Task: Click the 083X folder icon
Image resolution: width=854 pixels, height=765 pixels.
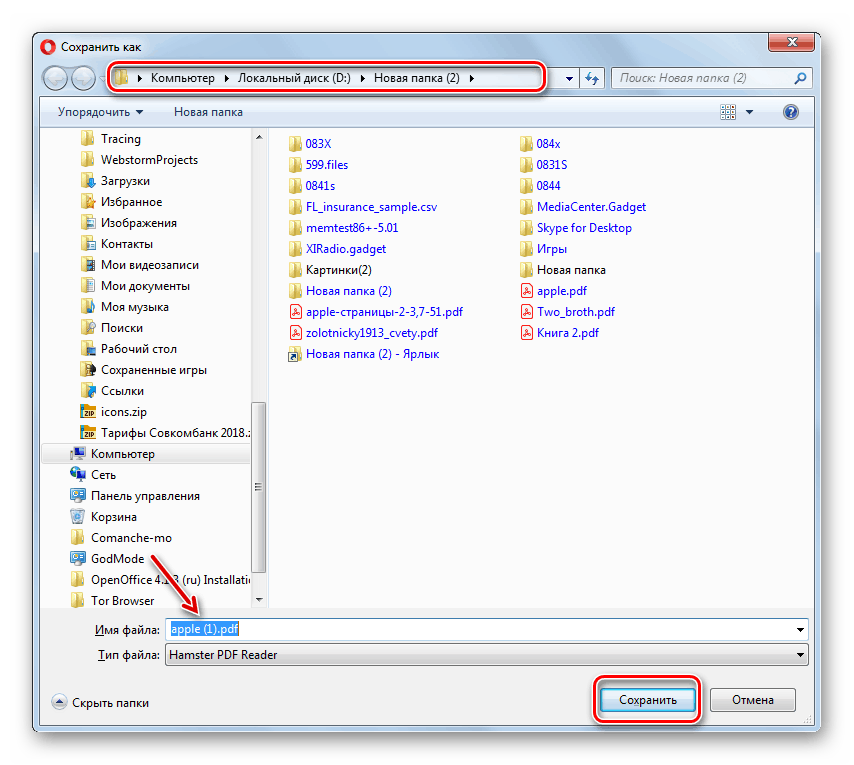Action: tap(295, 144)
